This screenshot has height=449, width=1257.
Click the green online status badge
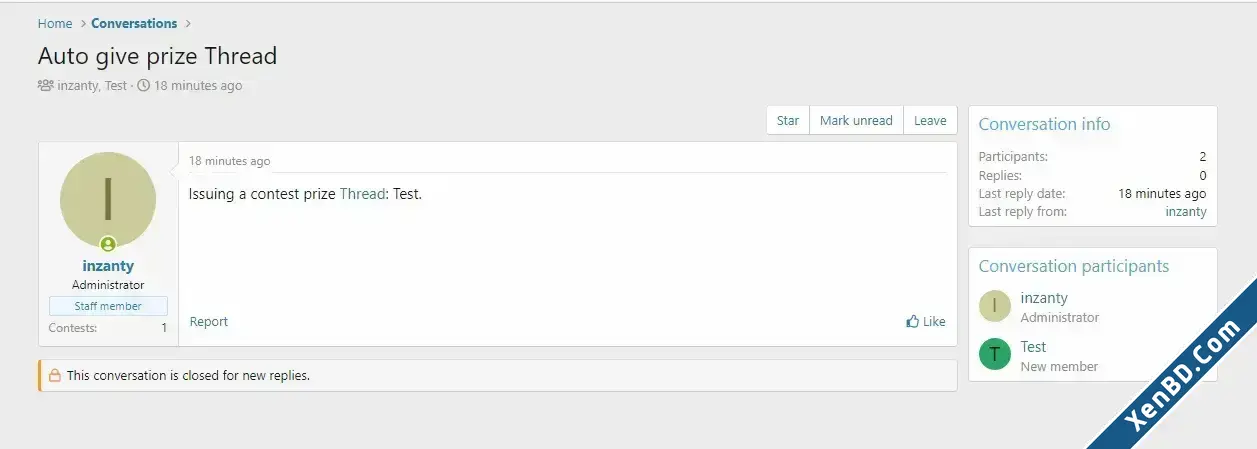108,244
